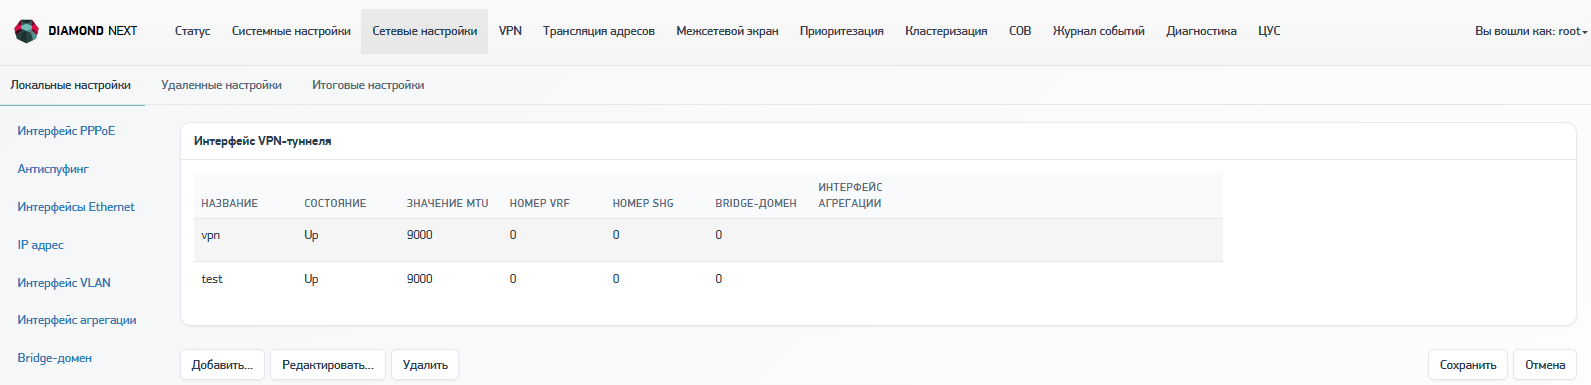Open the ЦУС menu

(x=1269, y=31)
